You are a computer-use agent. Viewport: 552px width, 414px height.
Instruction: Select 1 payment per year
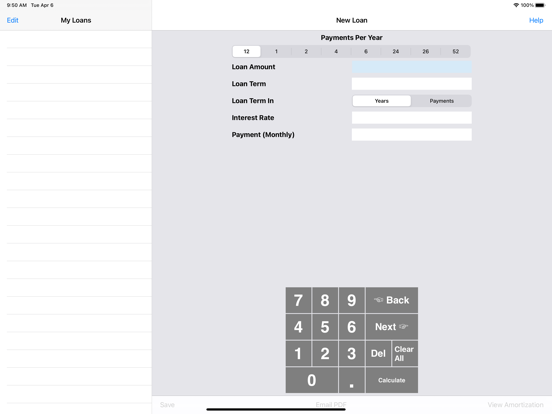point(276,51)
